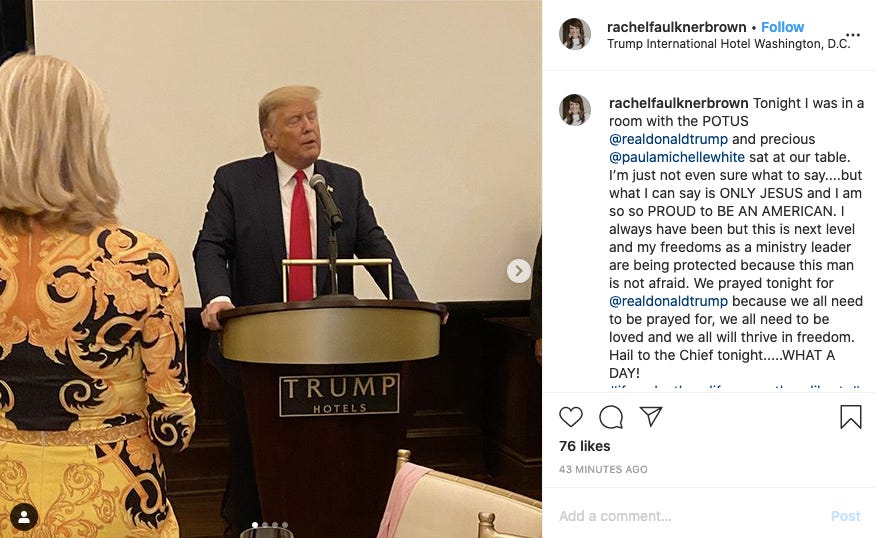Show tagged people via the person icon

point(24,516)
